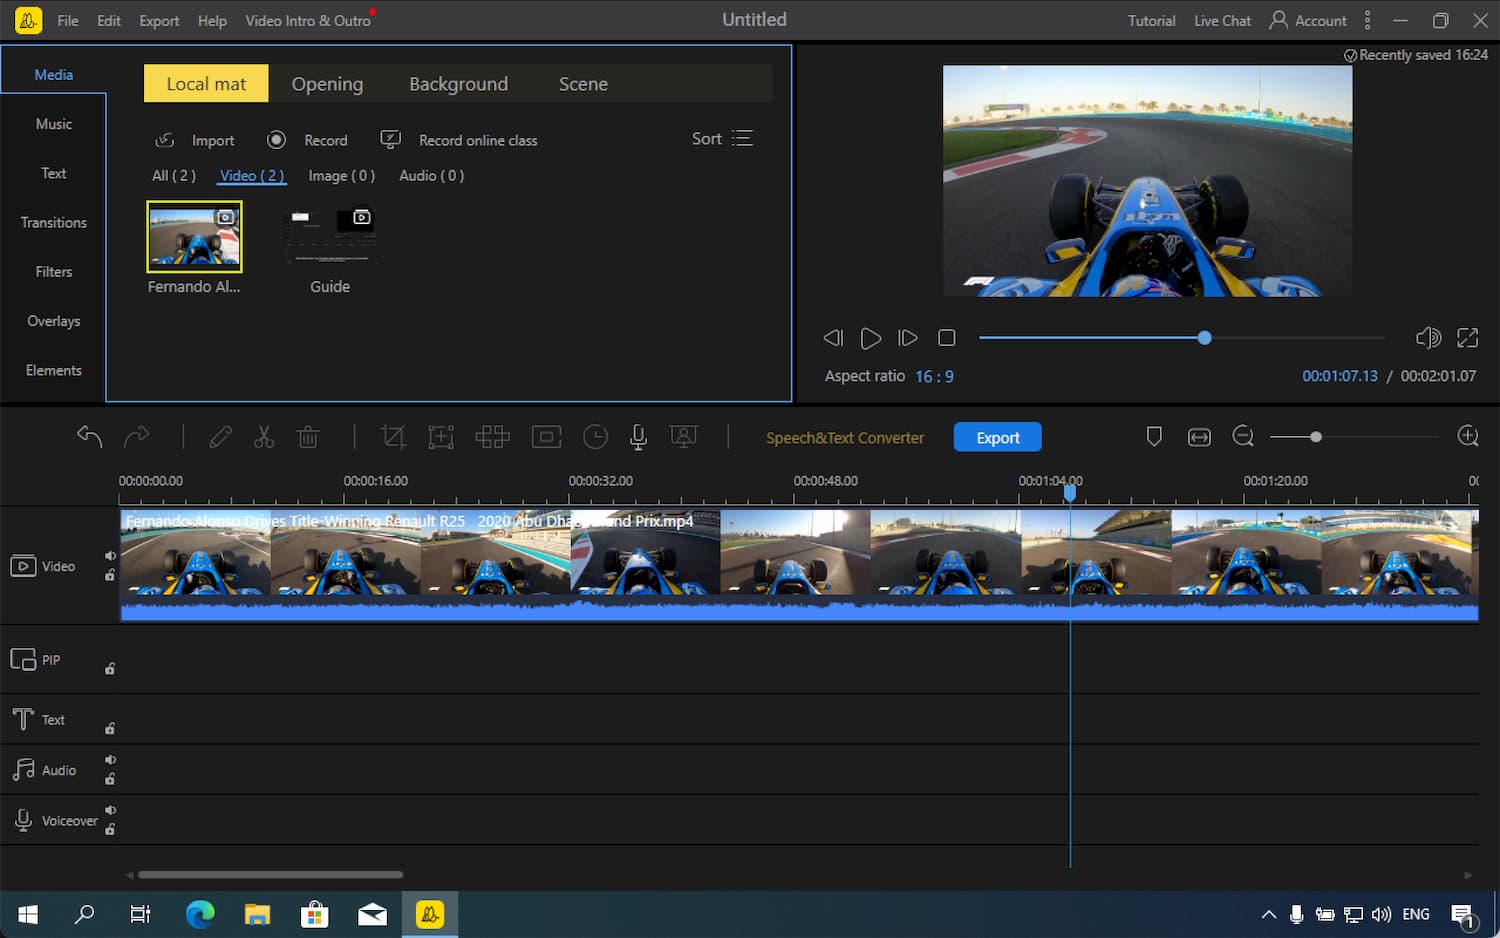This screenshot has width=1500, height=938.
Task: Show All ( 2 ) media
Action: [173, 176]
